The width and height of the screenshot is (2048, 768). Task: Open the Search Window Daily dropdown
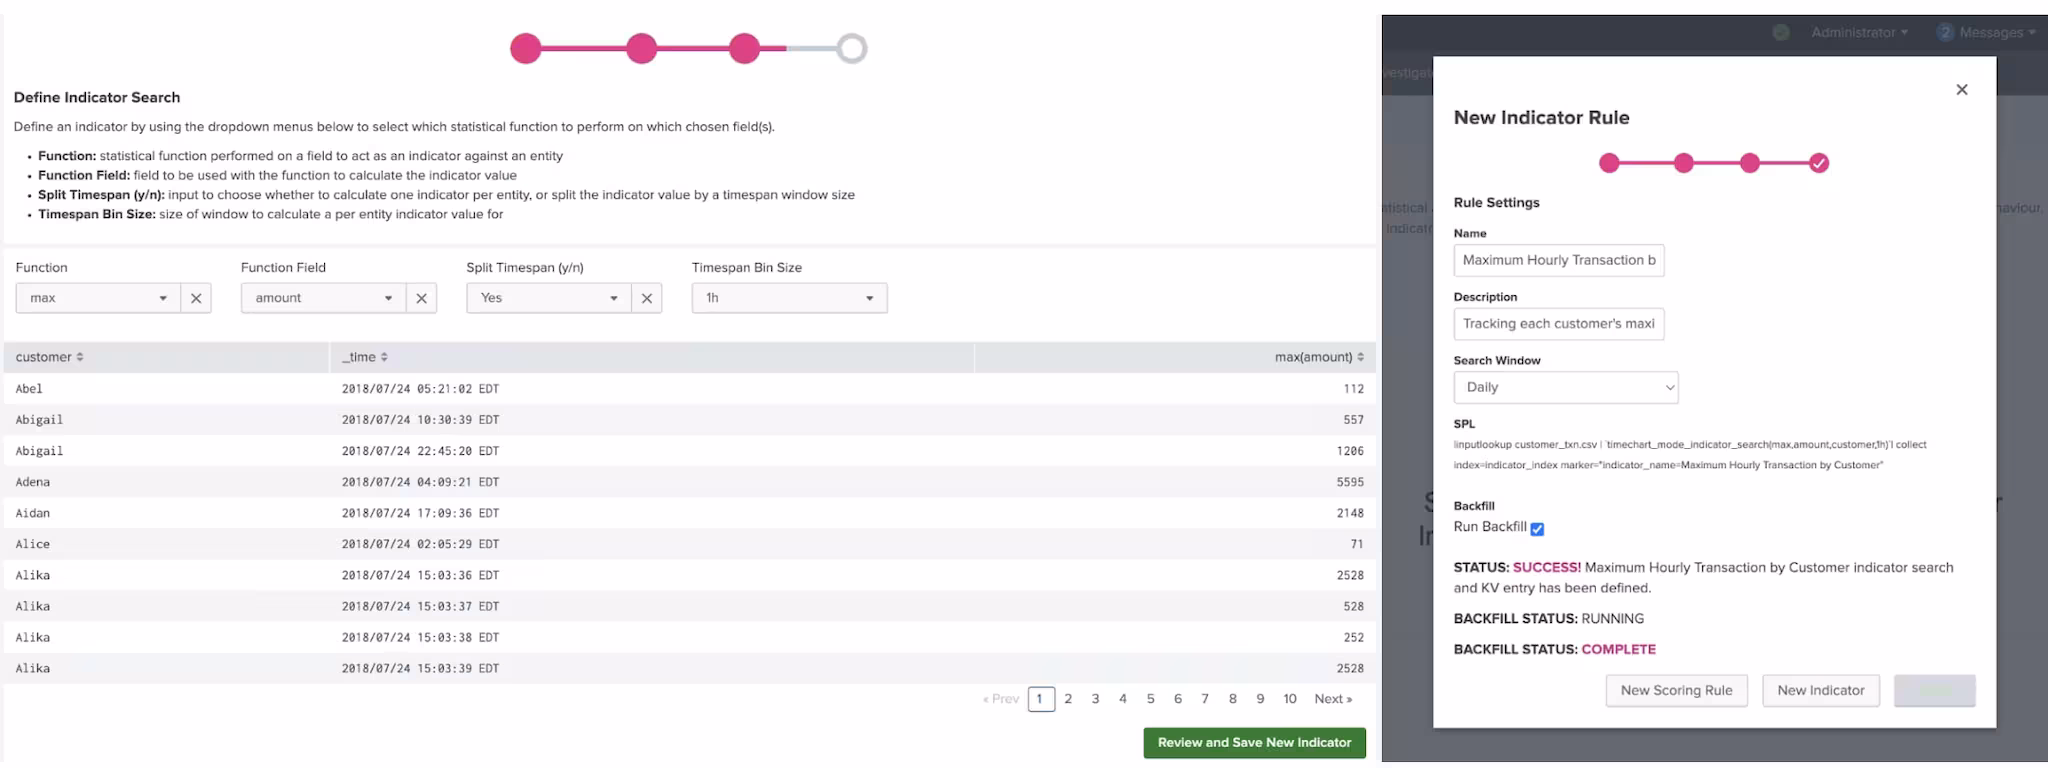1565,388
